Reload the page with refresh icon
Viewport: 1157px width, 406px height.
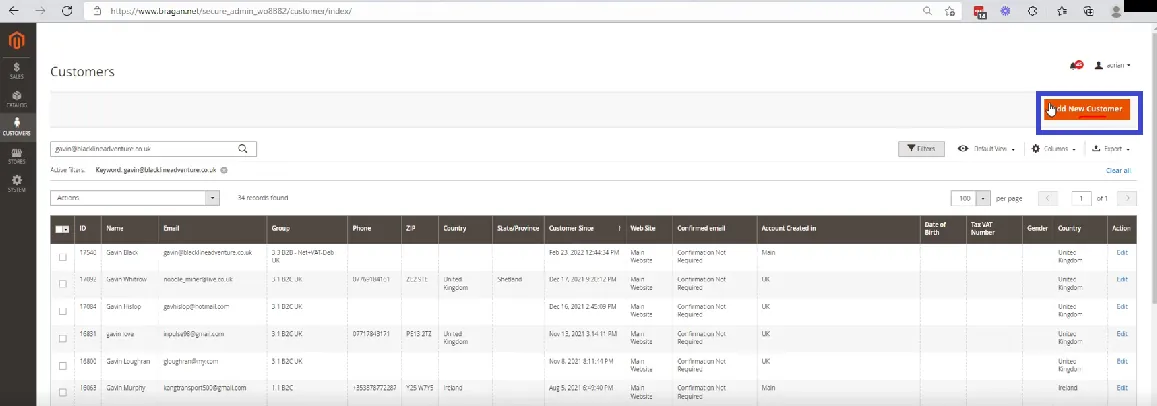(x=67, y=11)
